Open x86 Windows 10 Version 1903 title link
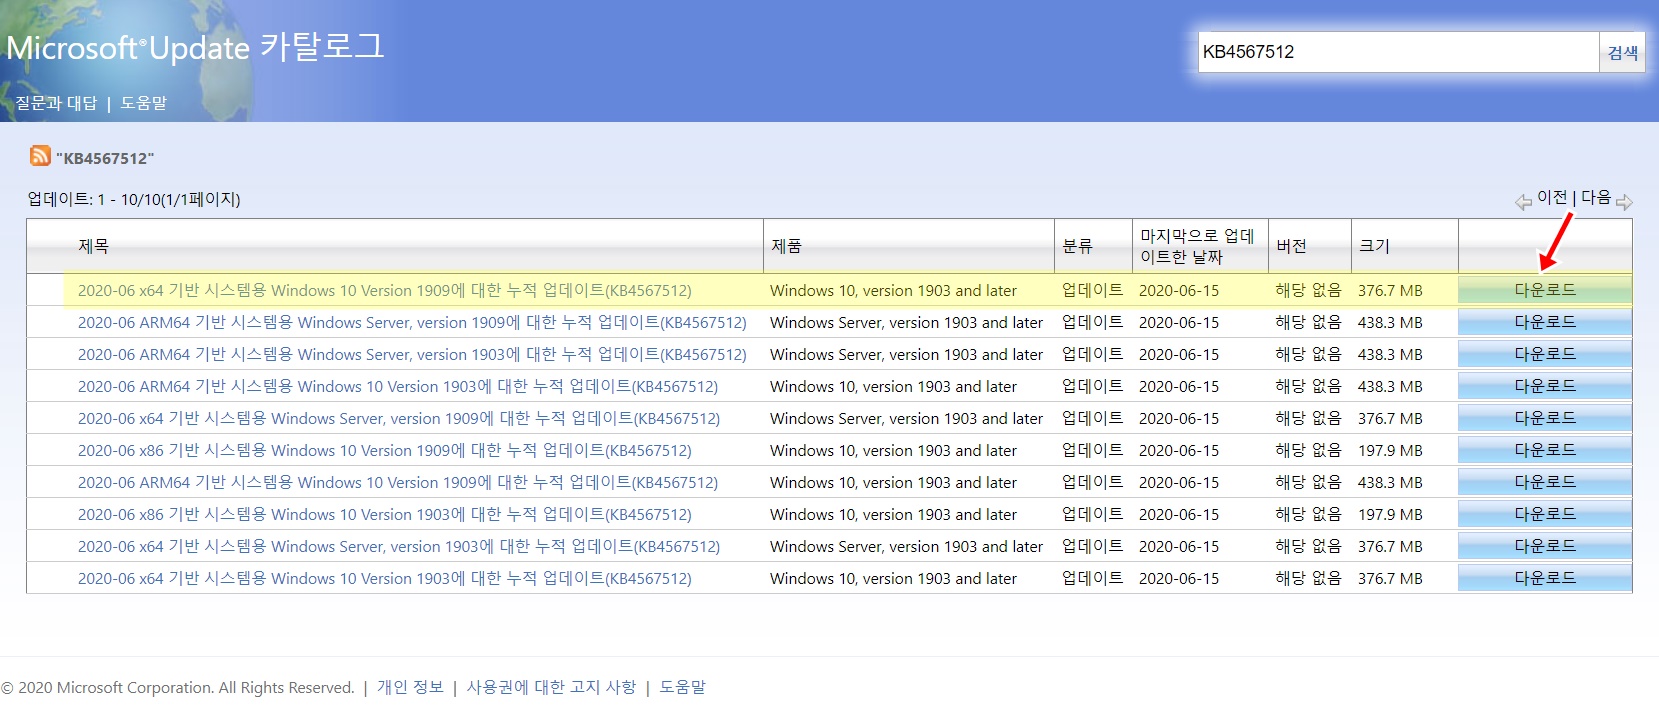The width and height of the screenshot is (1659, 715). point(385,514)
